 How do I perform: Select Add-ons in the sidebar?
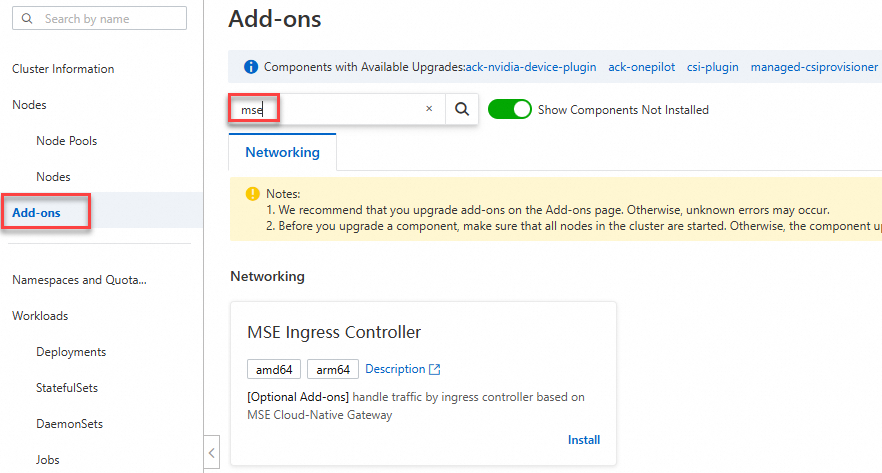click(x=36, y=213)
